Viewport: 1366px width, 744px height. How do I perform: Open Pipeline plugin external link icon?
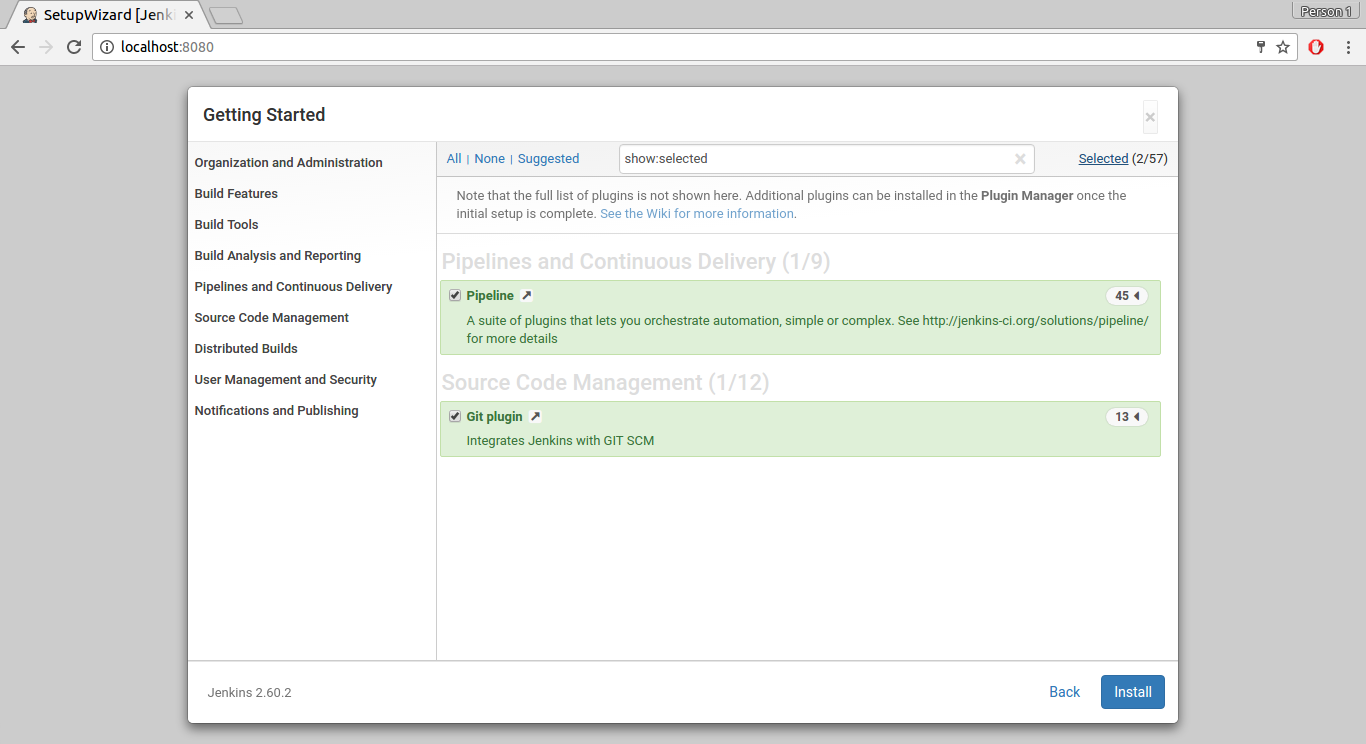click(527, 296)
